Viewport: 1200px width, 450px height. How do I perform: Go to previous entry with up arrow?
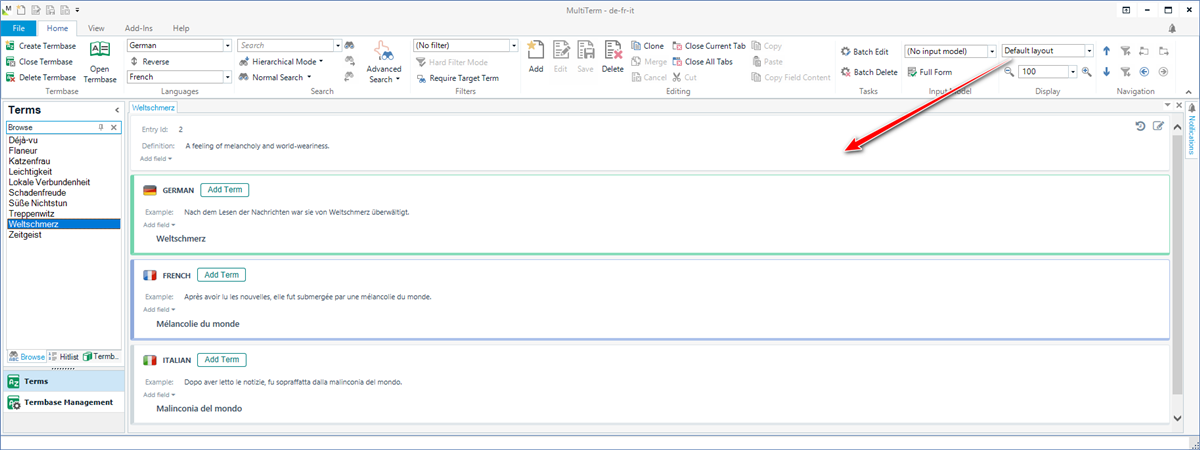1107,50
